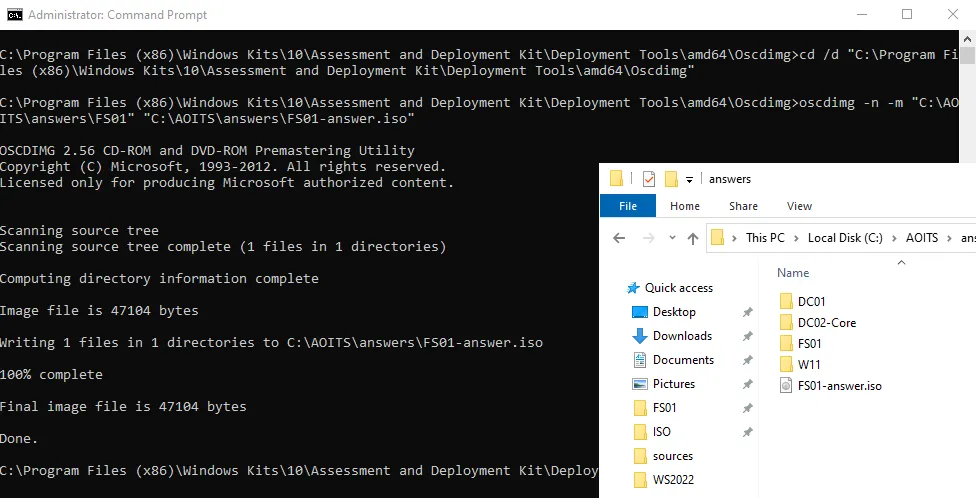This screenshot has width=976, height=498.
Task: Open Documents in the navigation pane
Action: (x=683, y=360)
